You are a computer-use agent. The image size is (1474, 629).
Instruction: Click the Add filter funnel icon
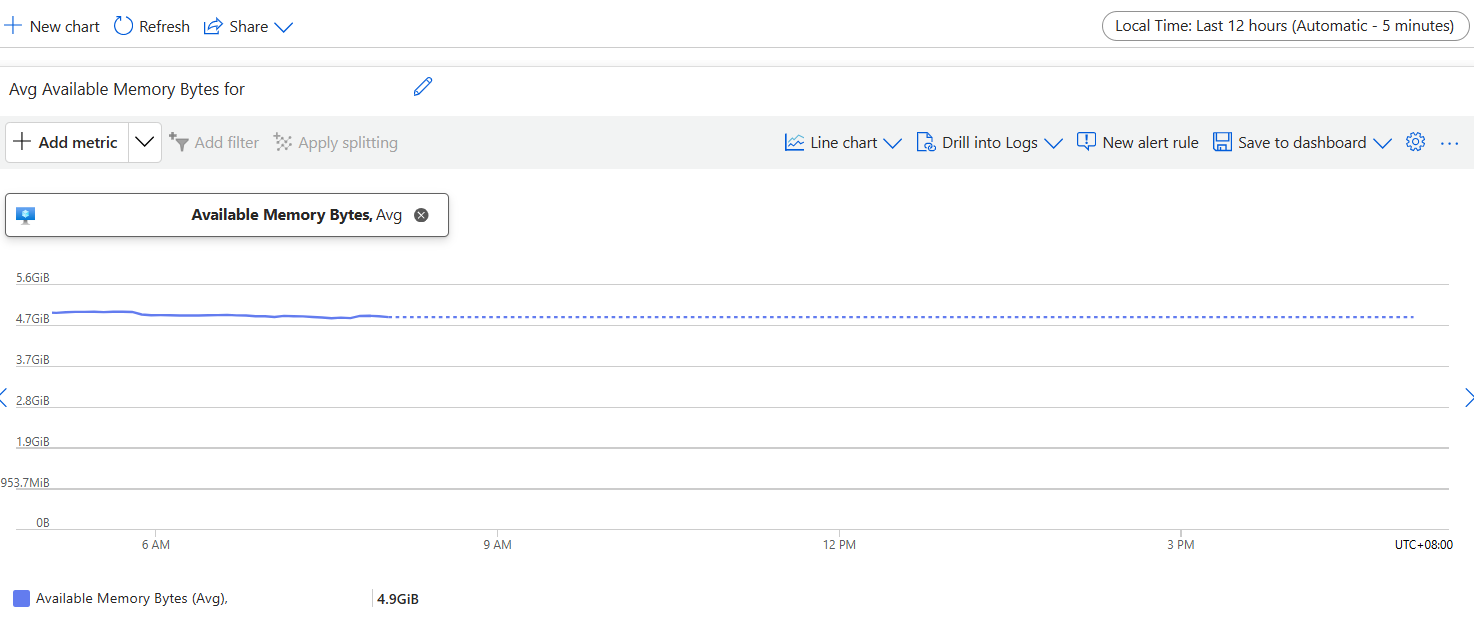coord(179,142)
